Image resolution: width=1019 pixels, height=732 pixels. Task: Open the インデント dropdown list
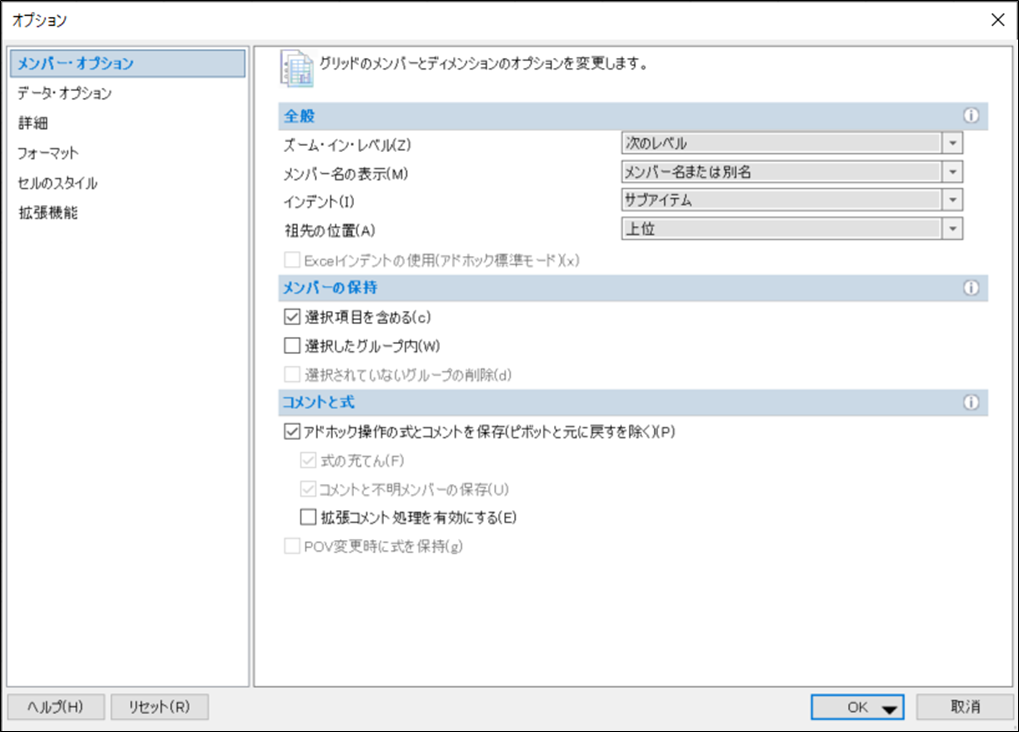click(953, 200)
